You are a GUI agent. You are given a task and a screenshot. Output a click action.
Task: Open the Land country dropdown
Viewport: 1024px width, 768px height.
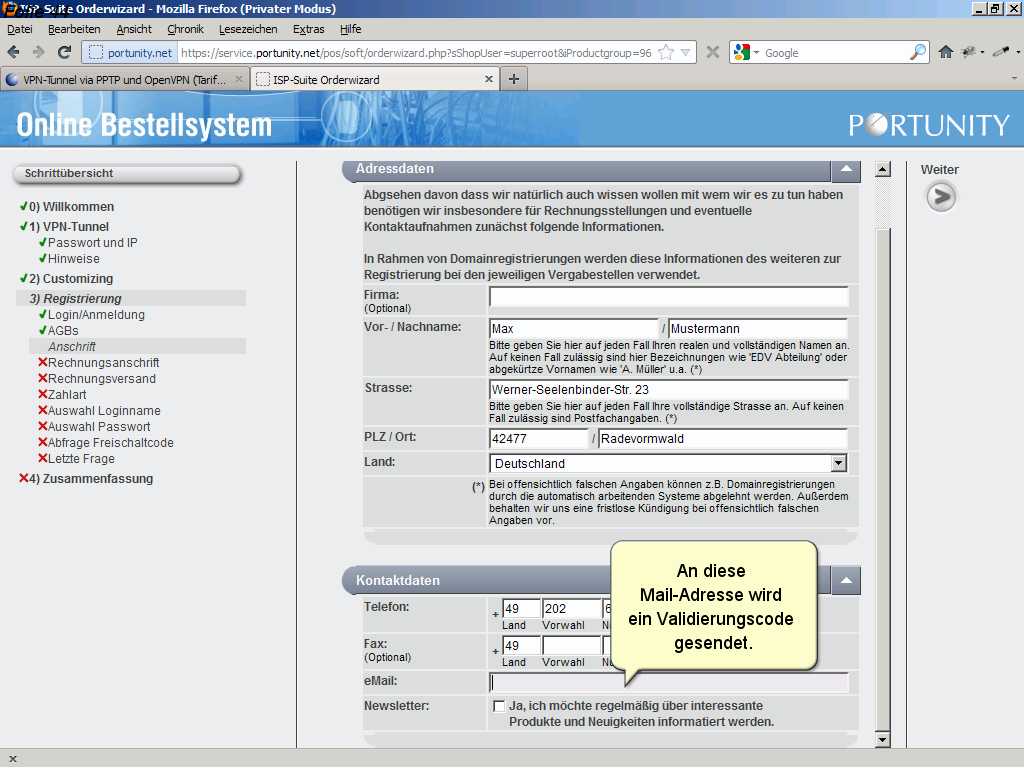click(x=838, y=463)
